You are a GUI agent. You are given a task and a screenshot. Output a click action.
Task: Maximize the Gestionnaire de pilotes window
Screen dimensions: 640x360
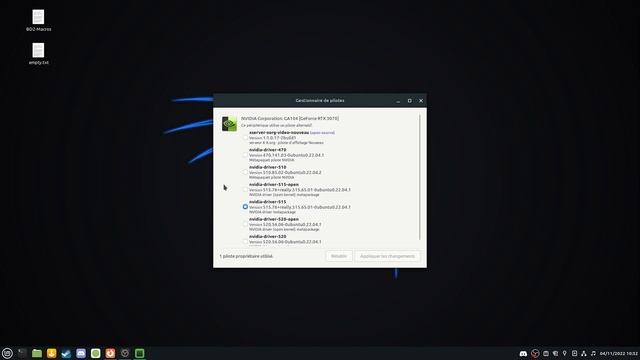pos(409,101)
